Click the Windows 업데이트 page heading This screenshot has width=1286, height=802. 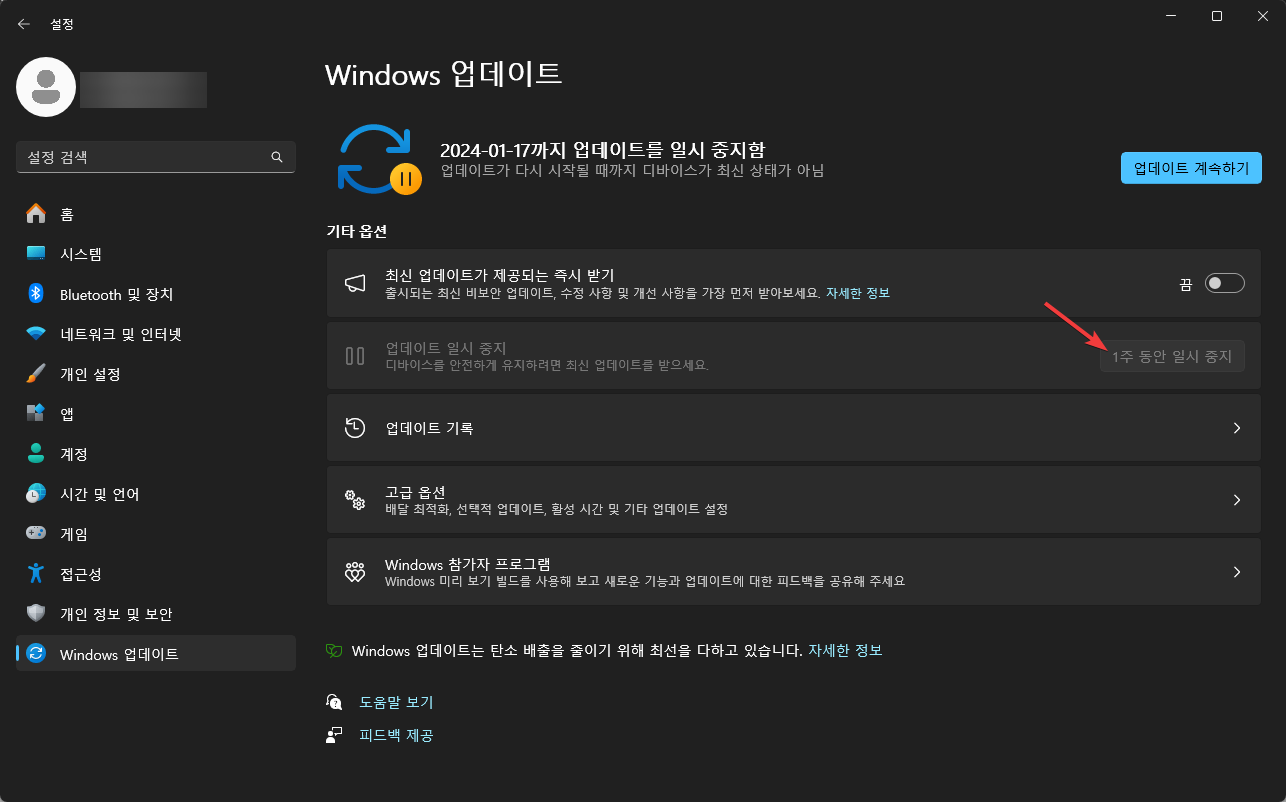(x=444, y=74)
